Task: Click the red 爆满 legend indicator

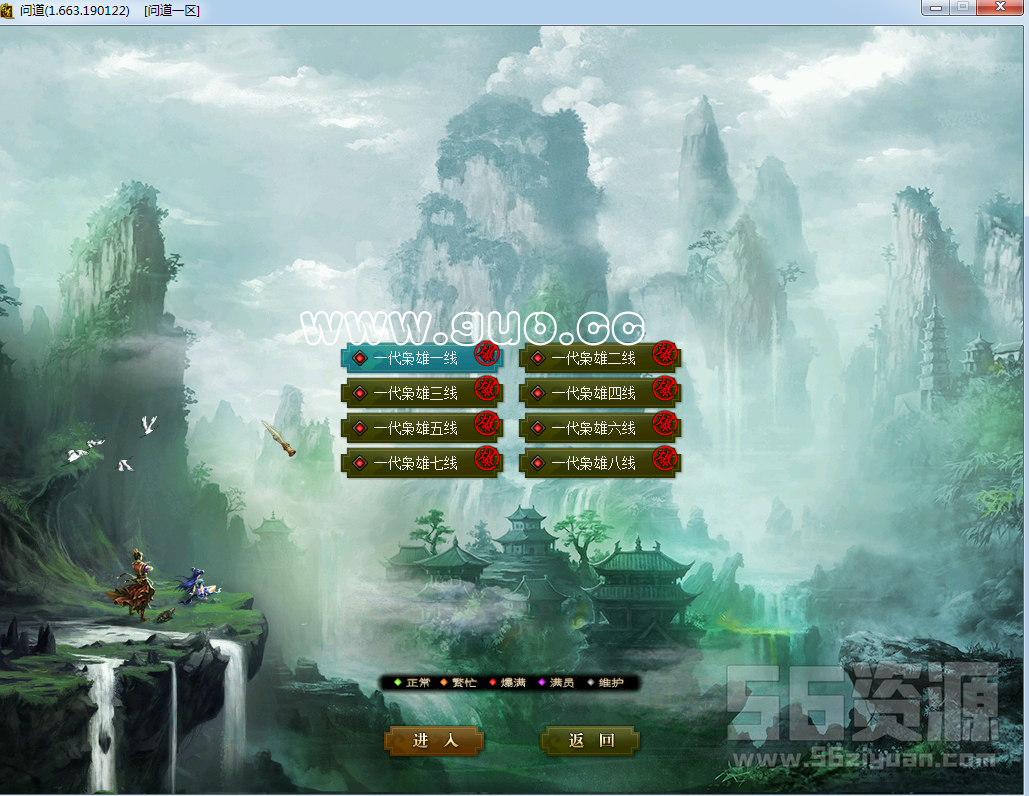Action: coord(492,683)
